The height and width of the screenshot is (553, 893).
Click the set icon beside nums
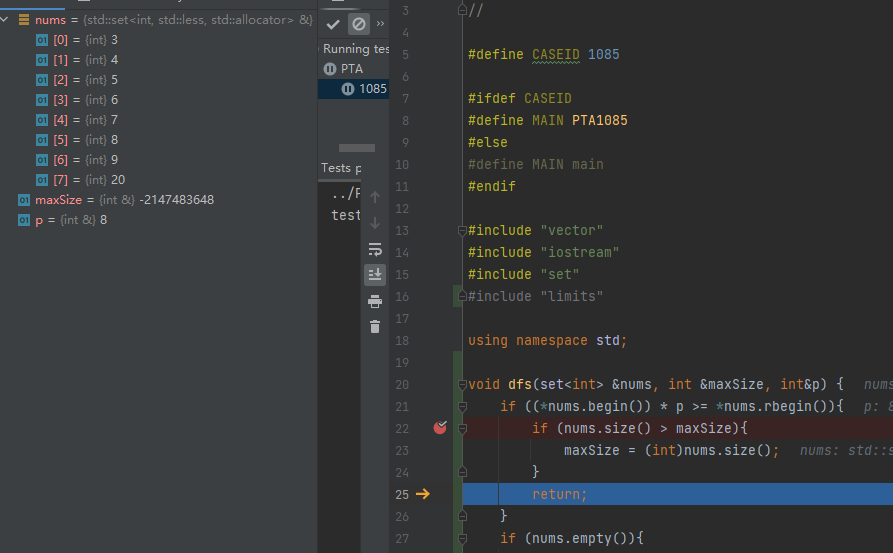[x=24, y=20]
